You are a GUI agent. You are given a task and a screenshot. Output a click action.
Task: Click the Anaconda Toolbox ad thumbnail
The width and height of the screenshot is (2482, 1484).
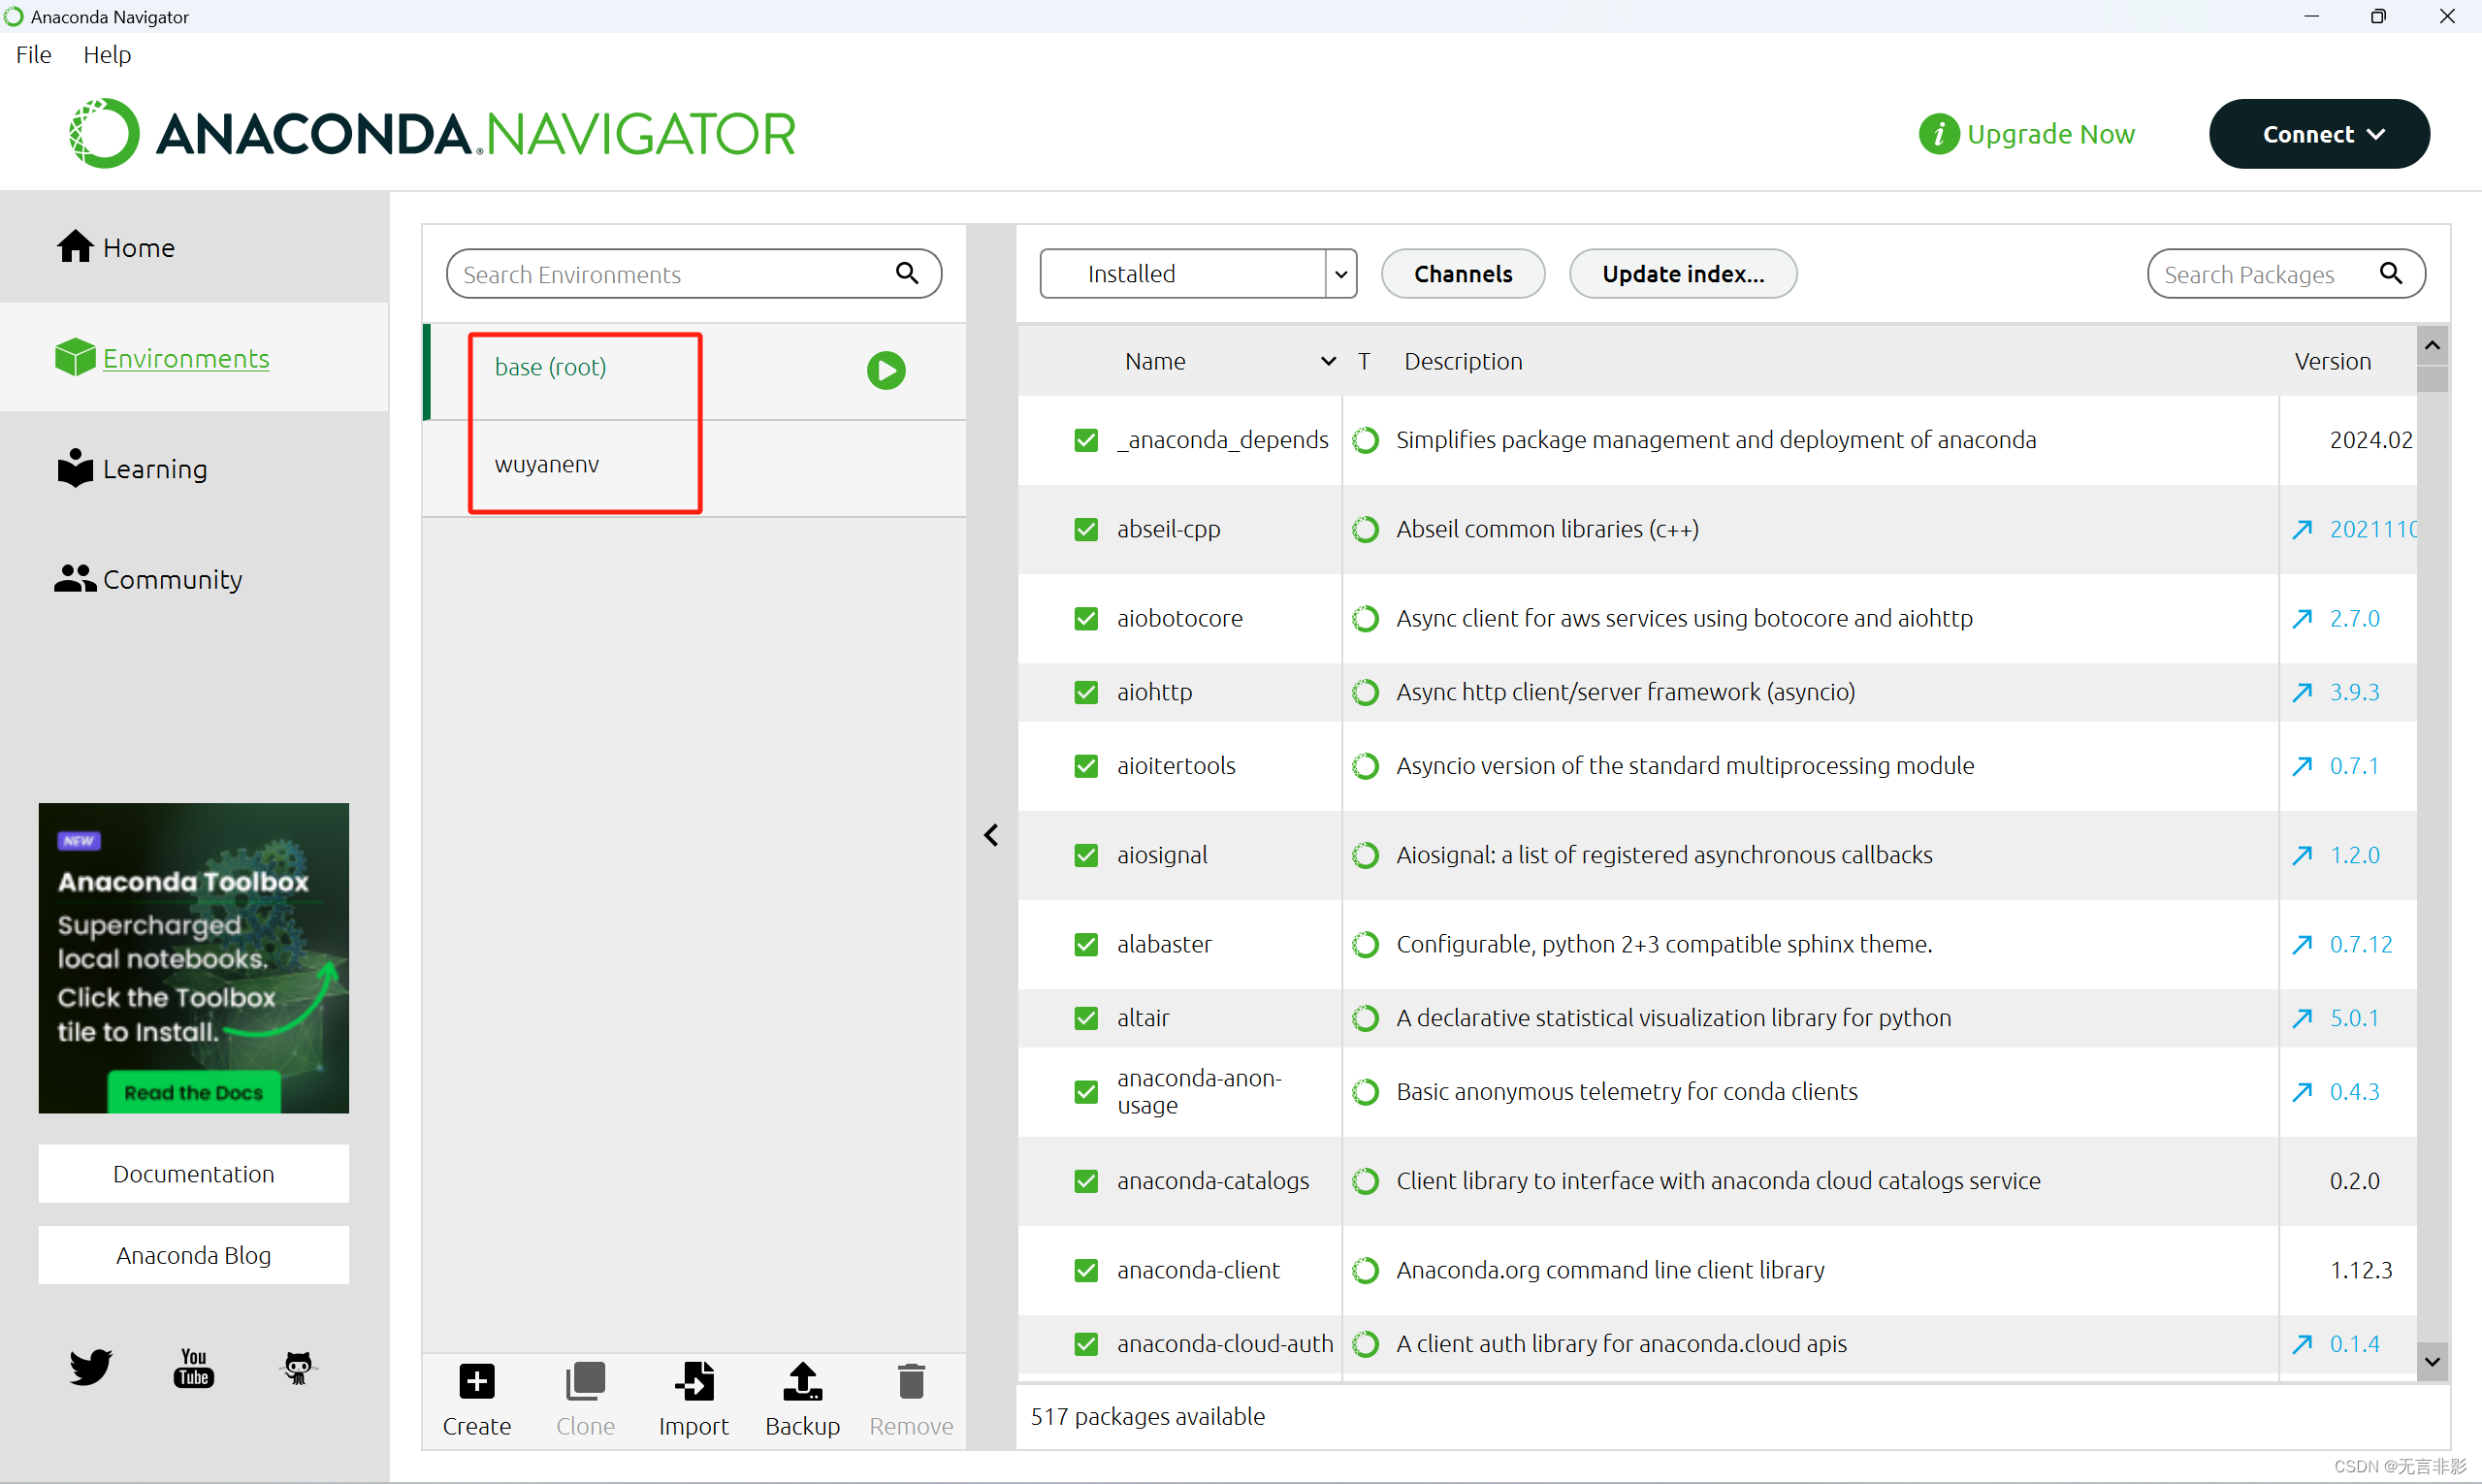[x=194, y=958]
